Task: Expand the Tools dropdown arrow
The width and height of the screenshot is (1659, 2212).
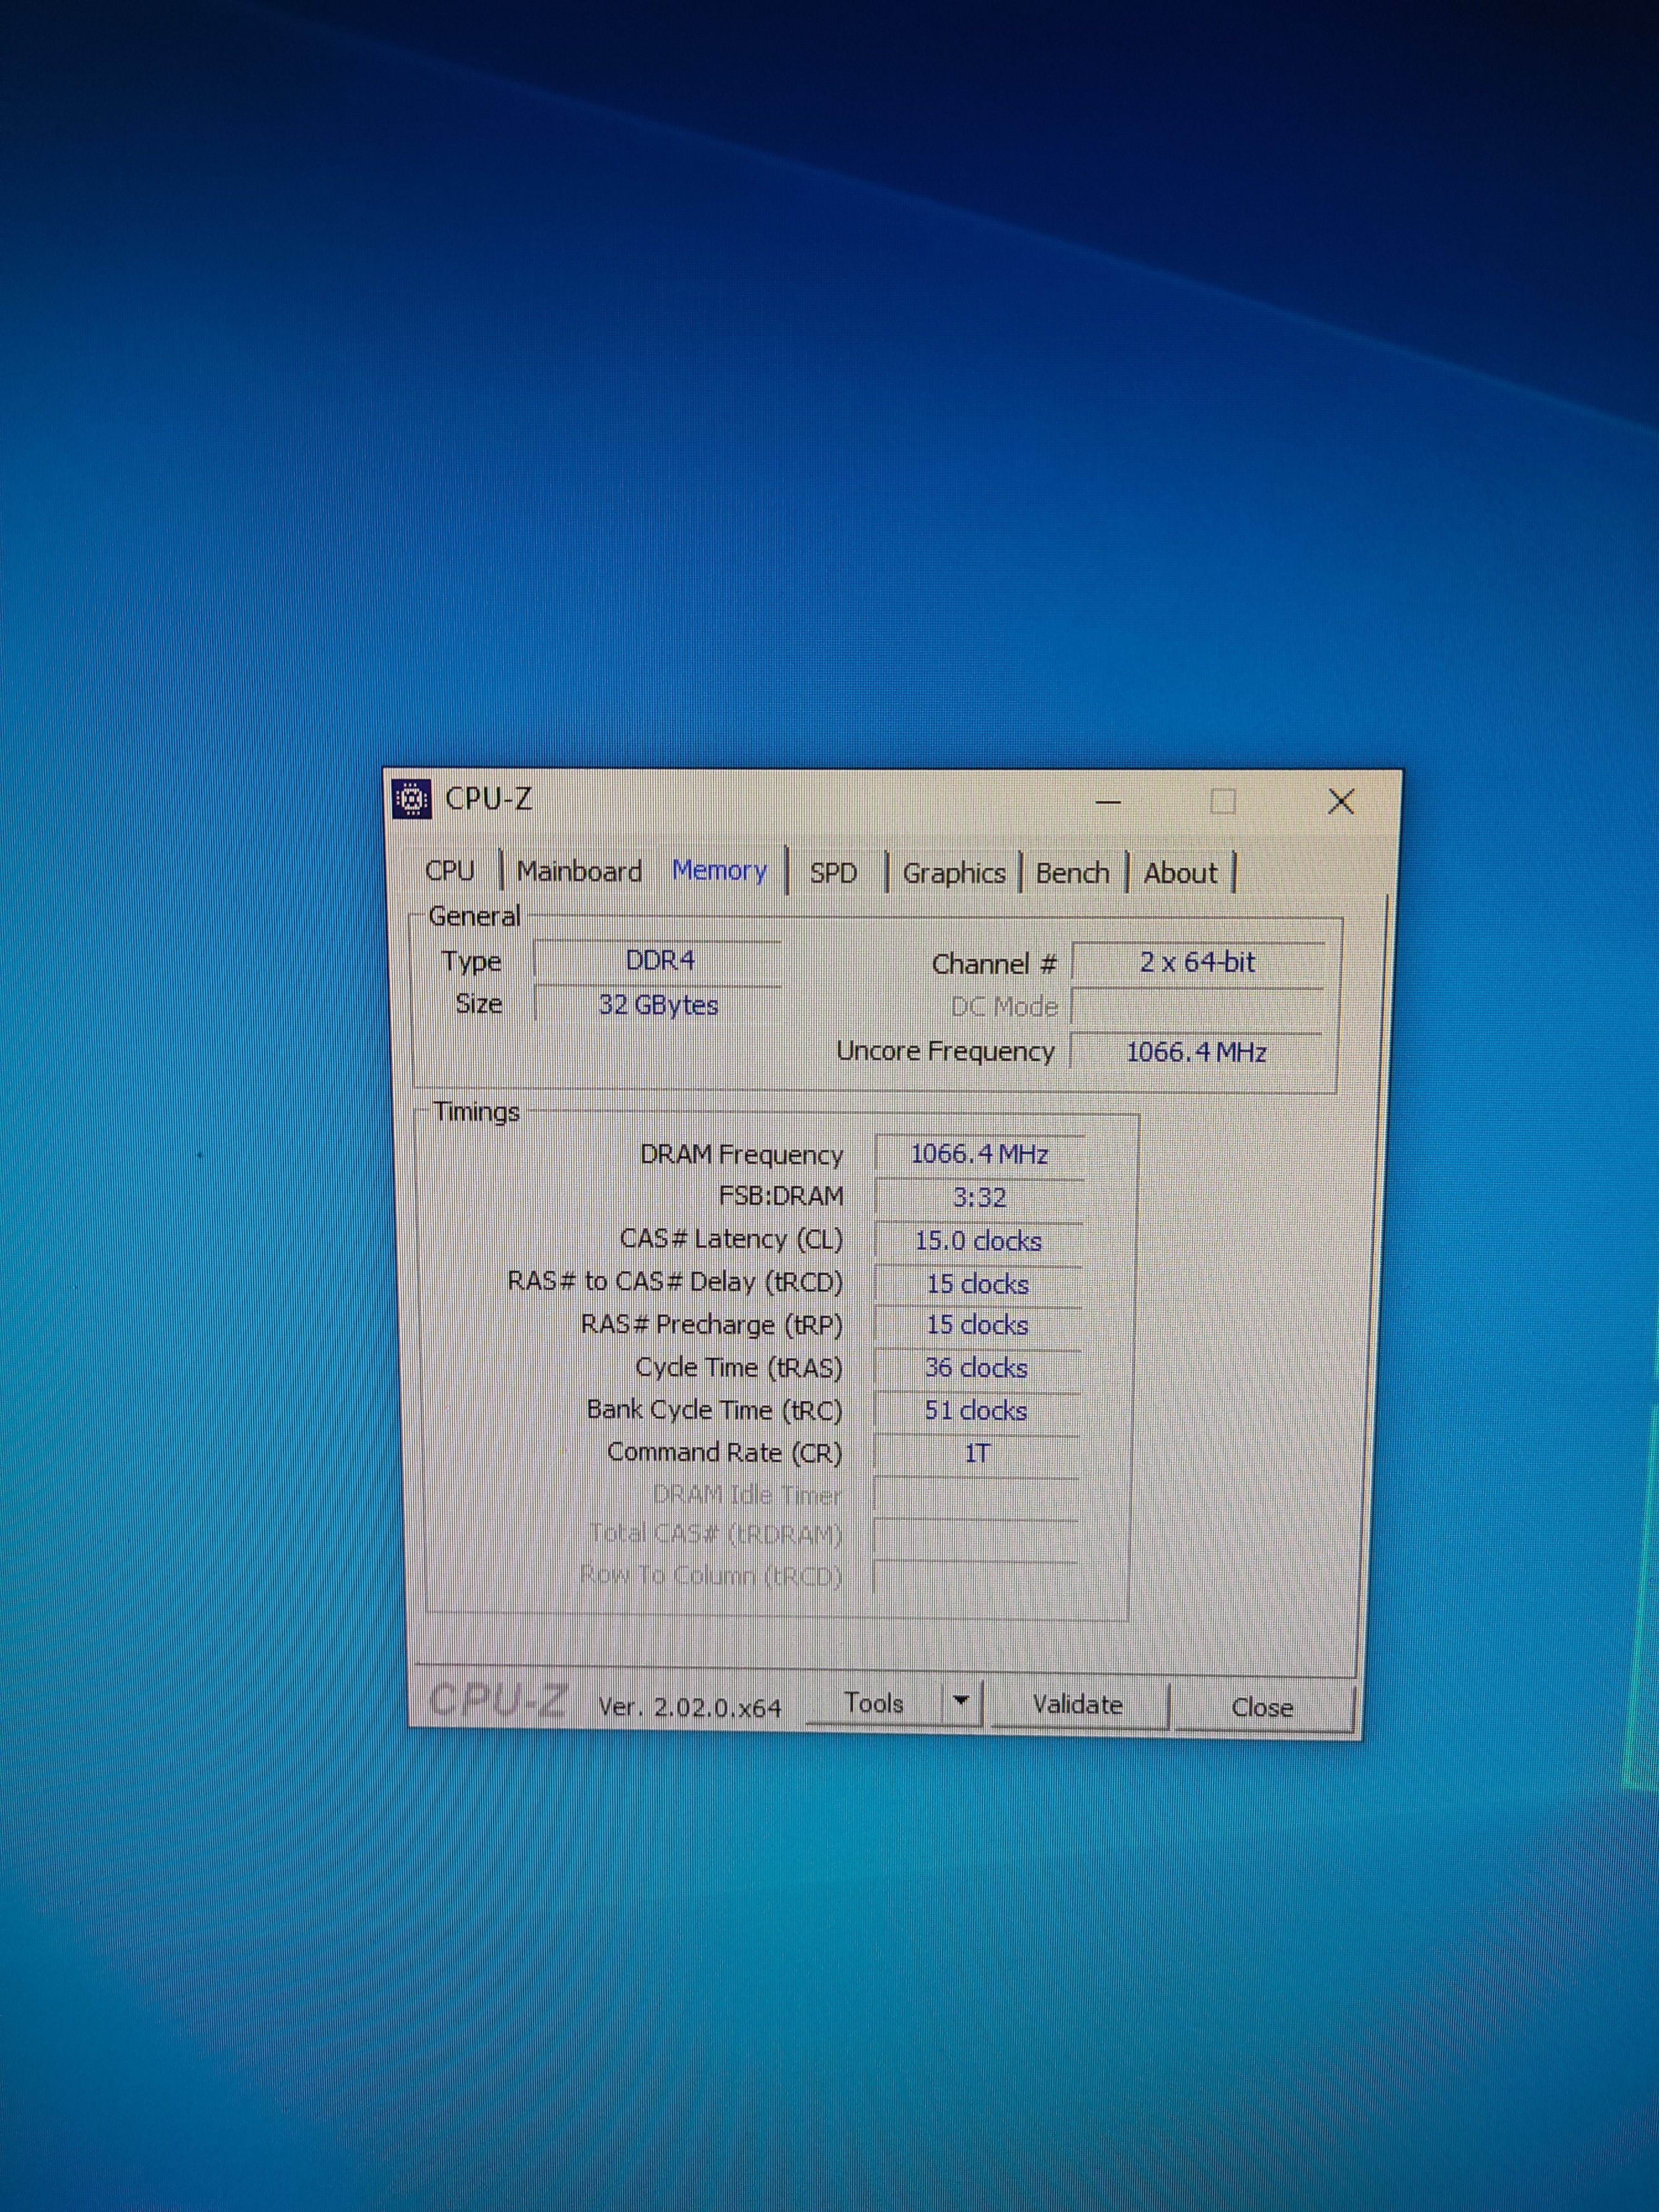Action: (x=961, y=1702)
